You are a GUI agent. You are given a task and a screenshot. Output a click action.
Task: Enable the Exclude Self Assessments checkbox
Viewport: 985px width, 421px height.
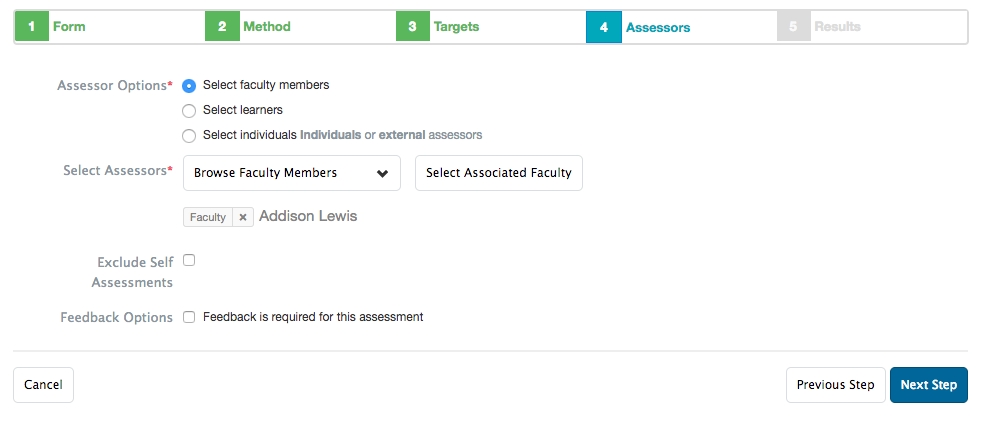click(x=189, y=260)
